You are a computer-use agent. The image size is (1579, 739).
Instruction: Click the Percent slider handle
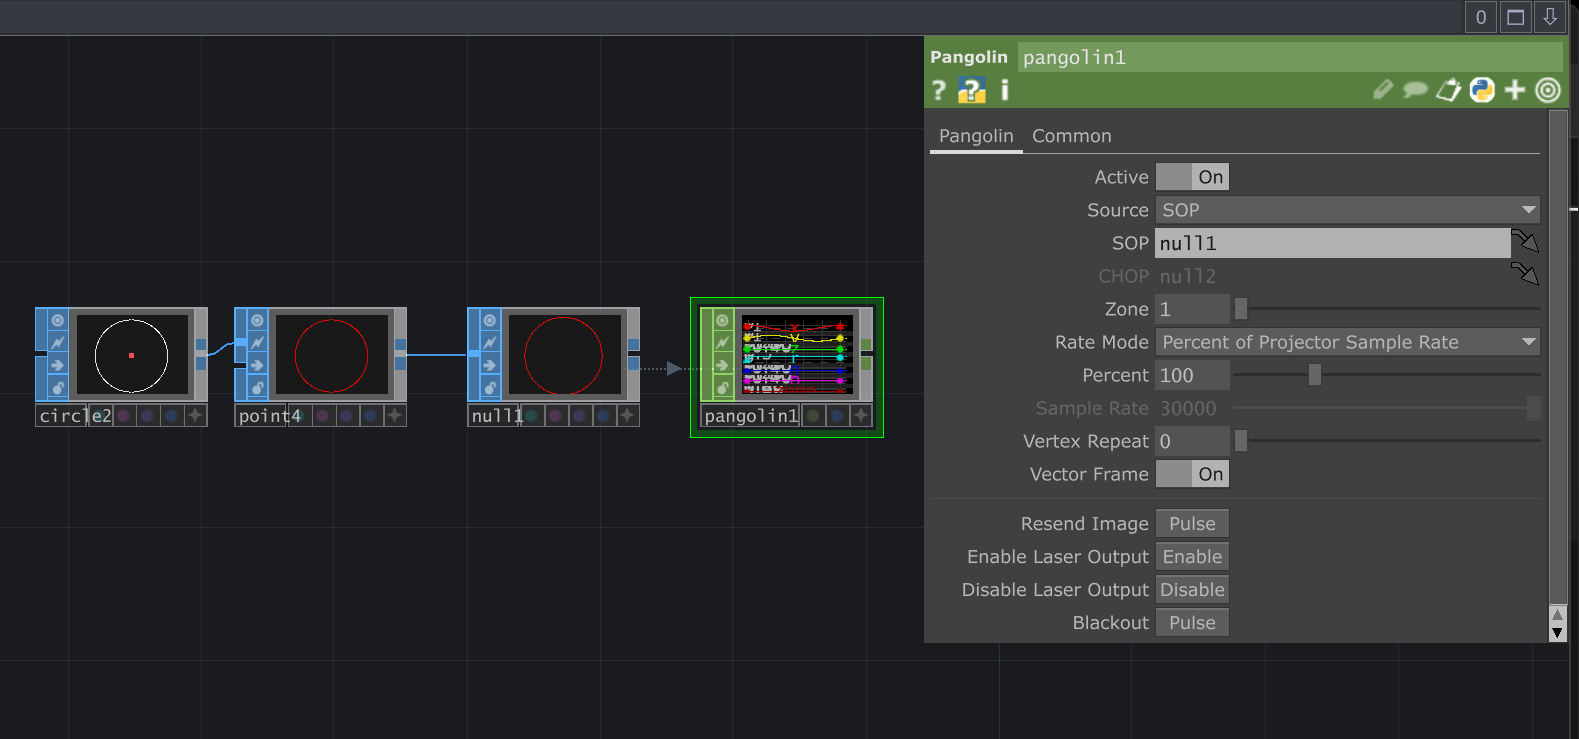tap(1315, 374)
